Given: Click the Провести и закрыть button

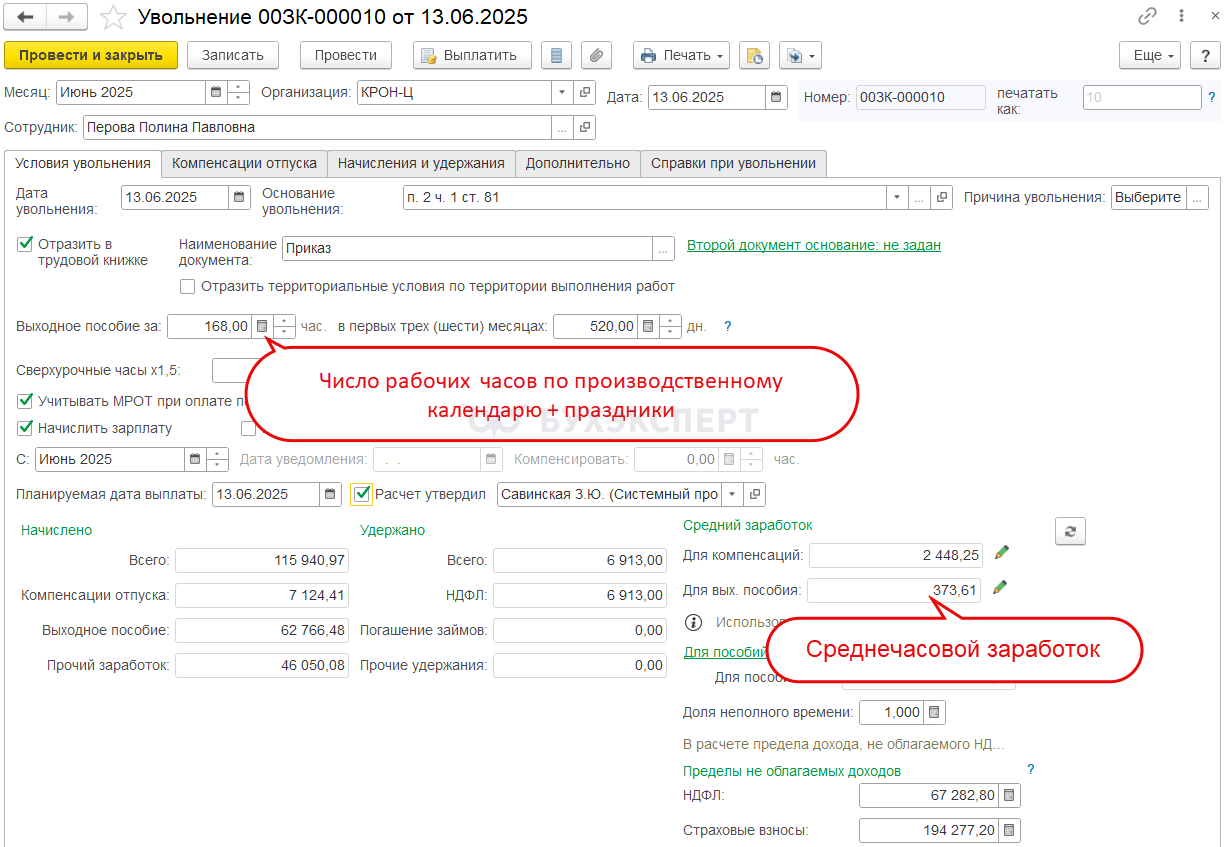Looking at the screenshot, I should point(91,55).
